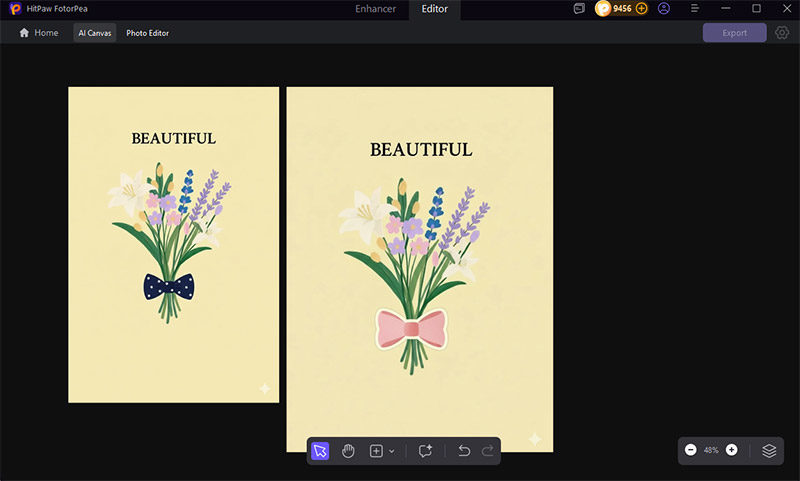Close the FotorPea window

[787, 9]
